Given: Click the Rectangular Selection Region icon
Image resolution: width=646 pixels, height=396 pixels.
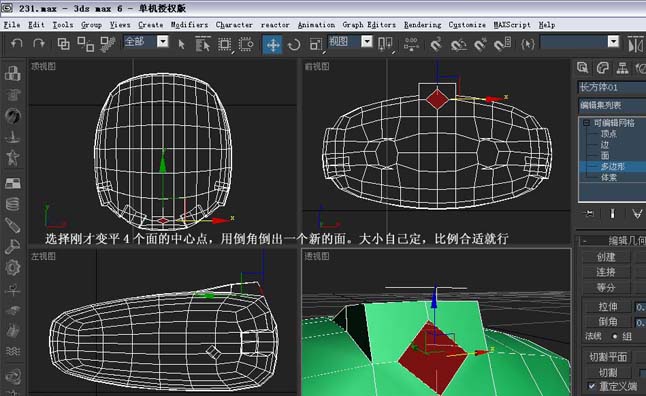Looking at the screenshot, I should [x=225, y=44].
